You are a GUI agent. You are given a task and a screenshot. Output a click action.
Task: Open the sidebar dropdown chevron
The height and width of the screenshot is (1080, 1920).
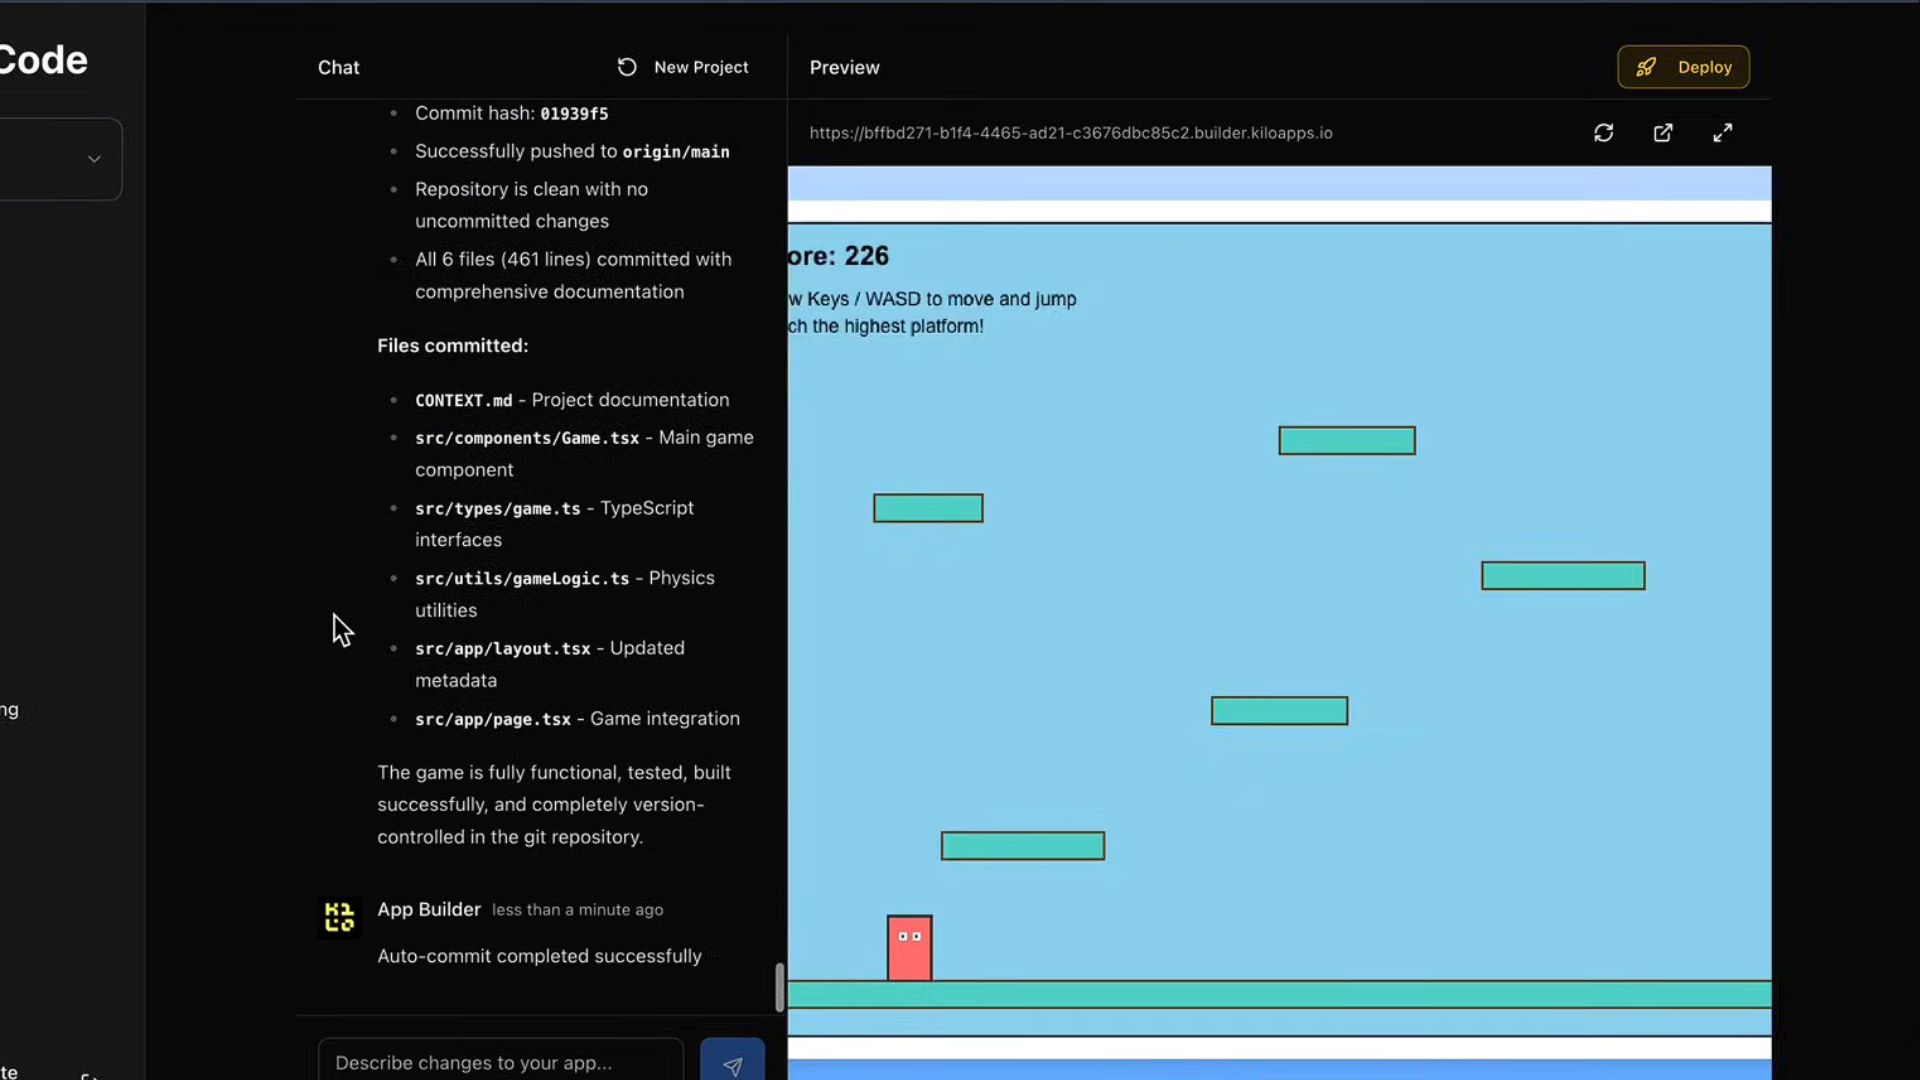tap(94, 159)
